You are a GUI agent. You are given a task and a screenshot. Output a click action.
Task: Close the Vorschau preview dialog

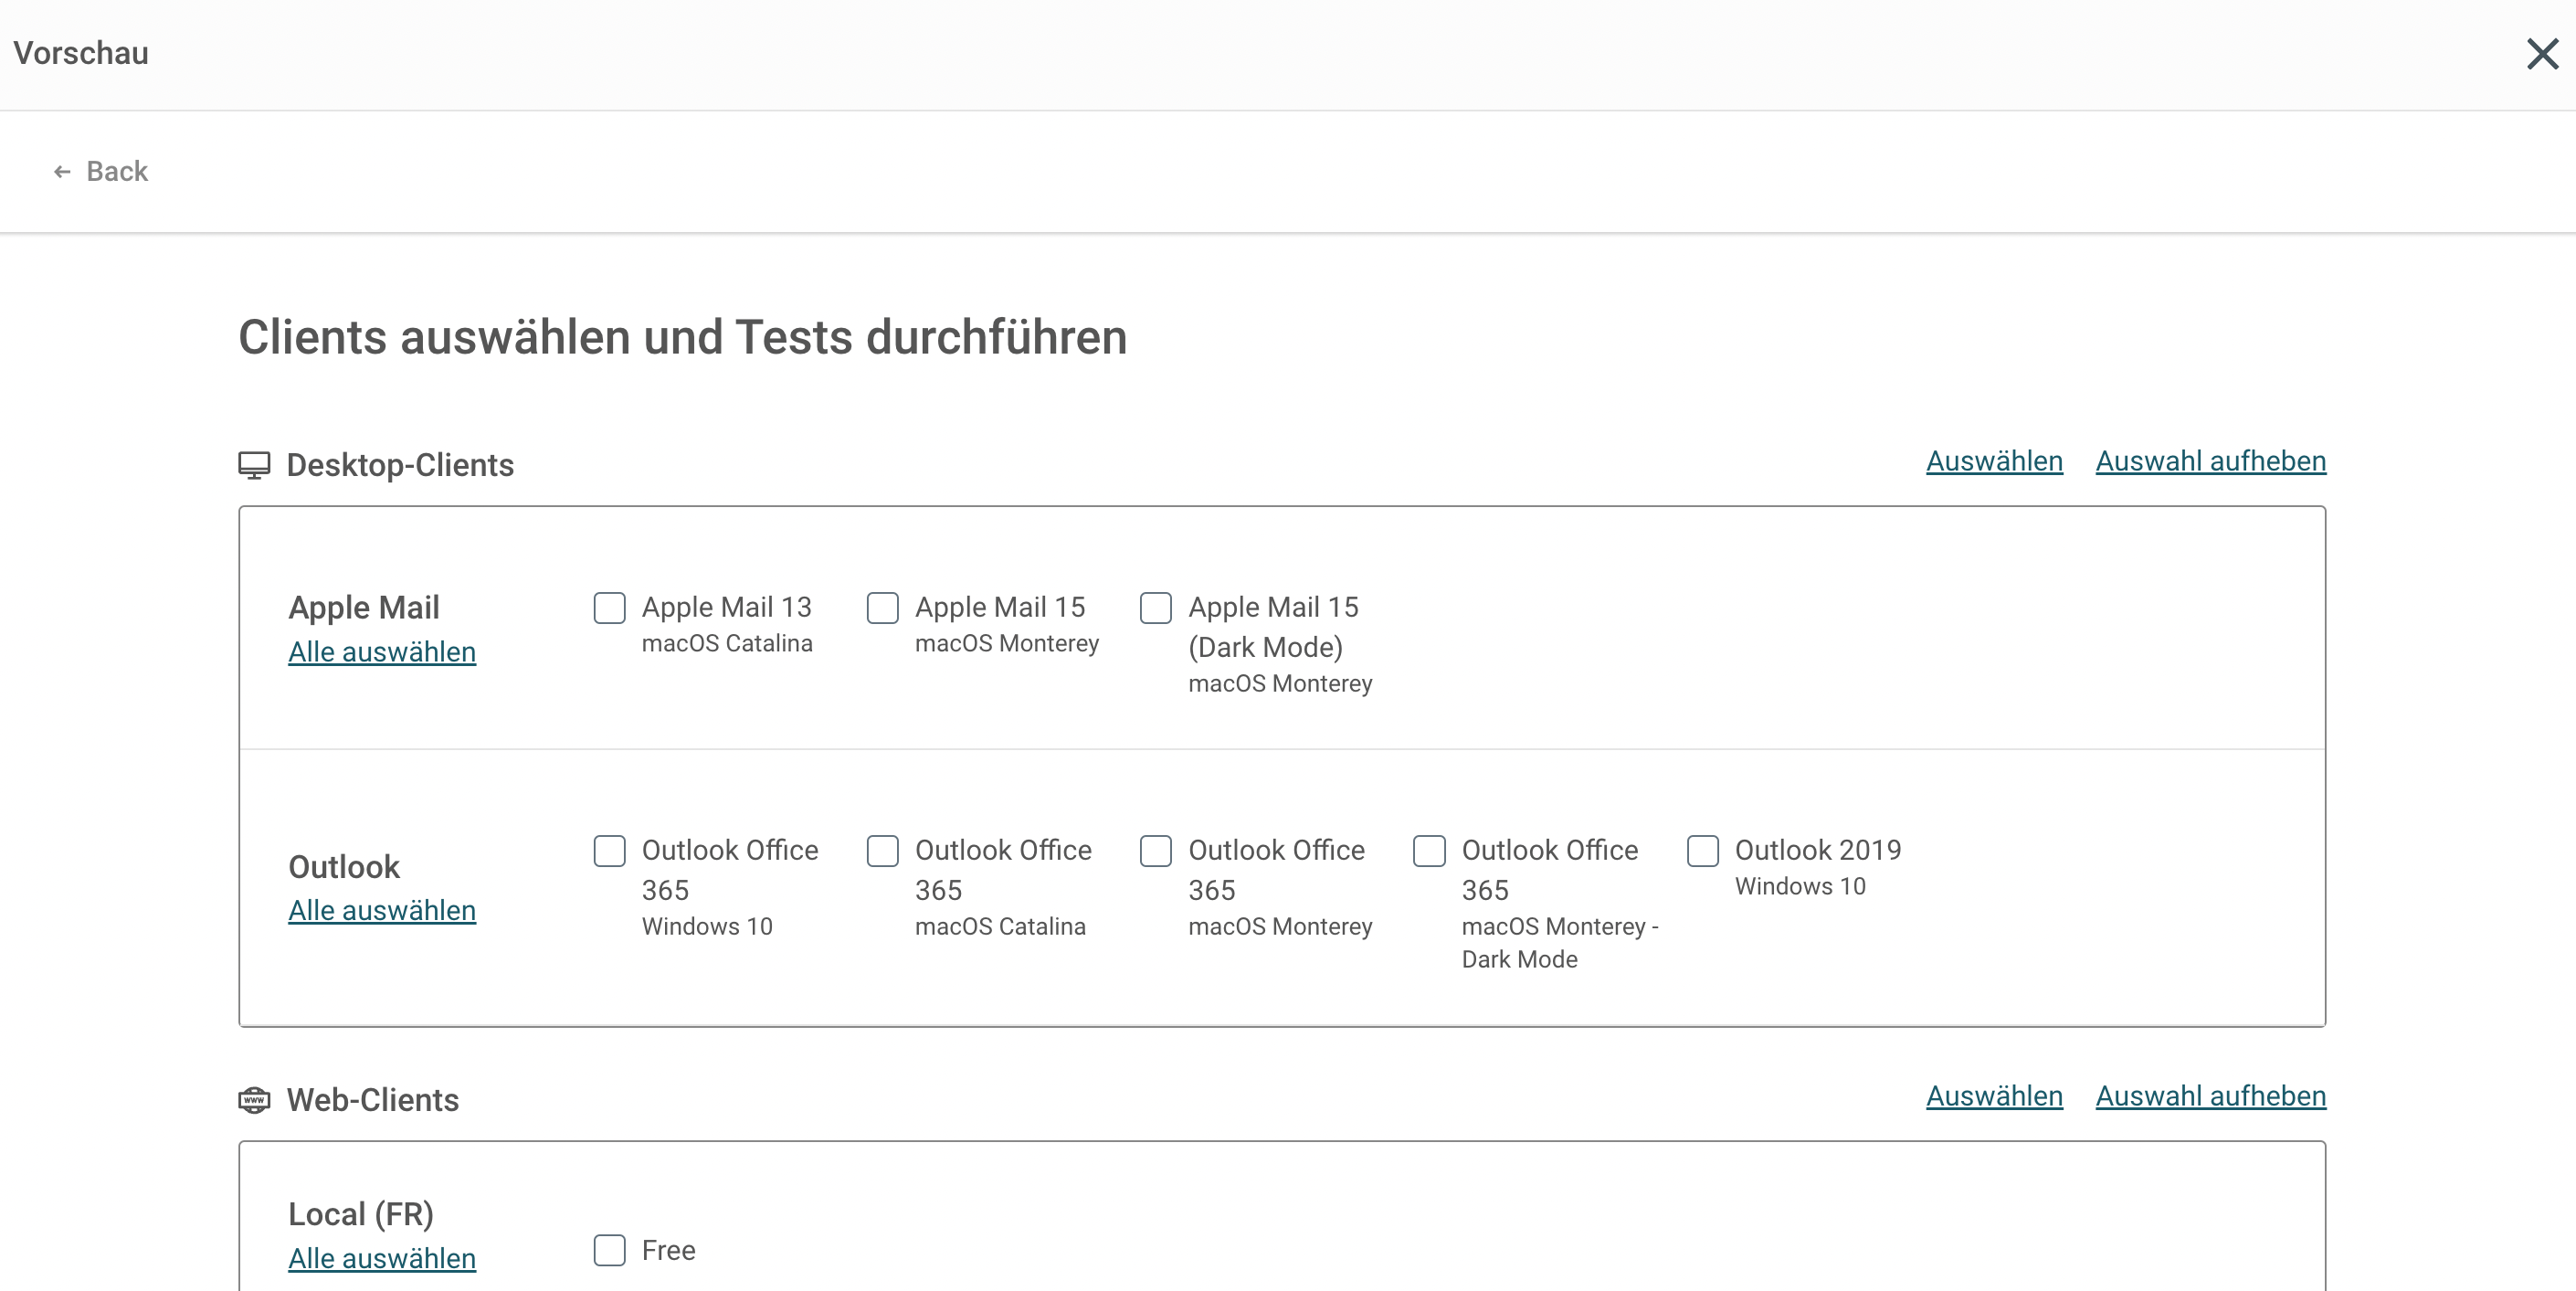tap(2541, 53)
